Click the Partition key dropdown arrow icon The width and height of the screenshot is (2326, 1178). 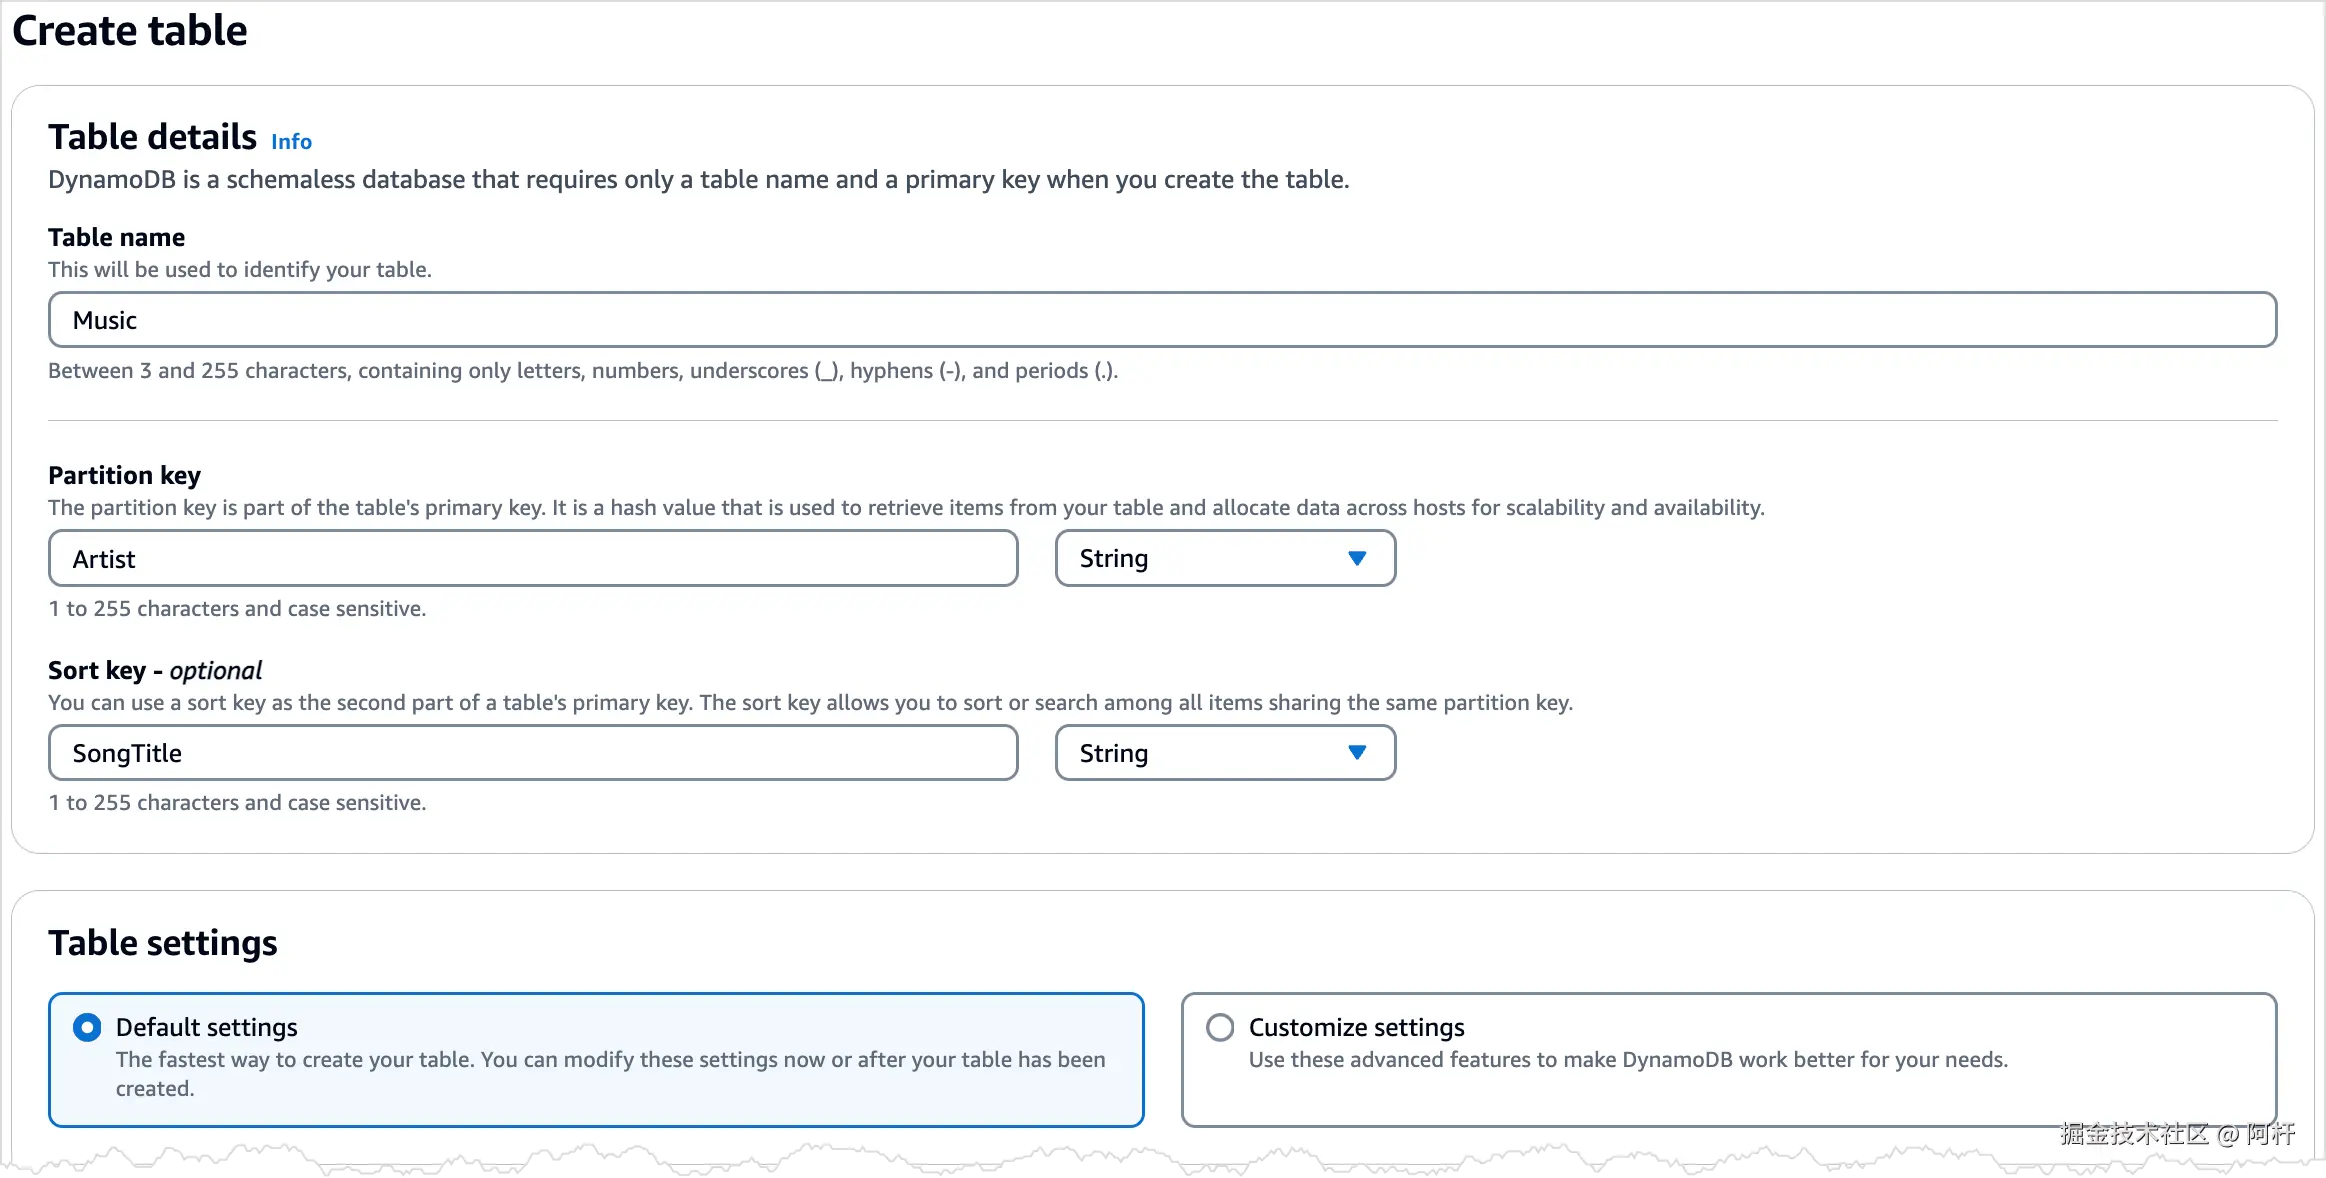[x=1356, y=559]
